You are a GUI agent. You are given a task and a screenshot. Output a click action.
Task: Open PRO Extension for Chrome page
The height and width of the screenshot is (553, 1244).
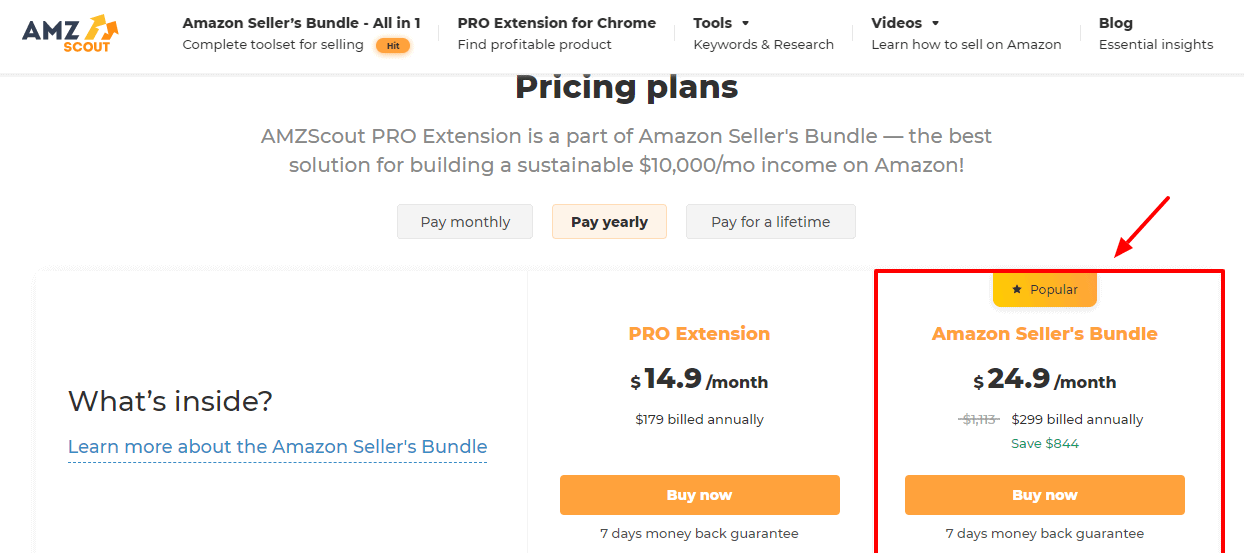pos(556,23)
